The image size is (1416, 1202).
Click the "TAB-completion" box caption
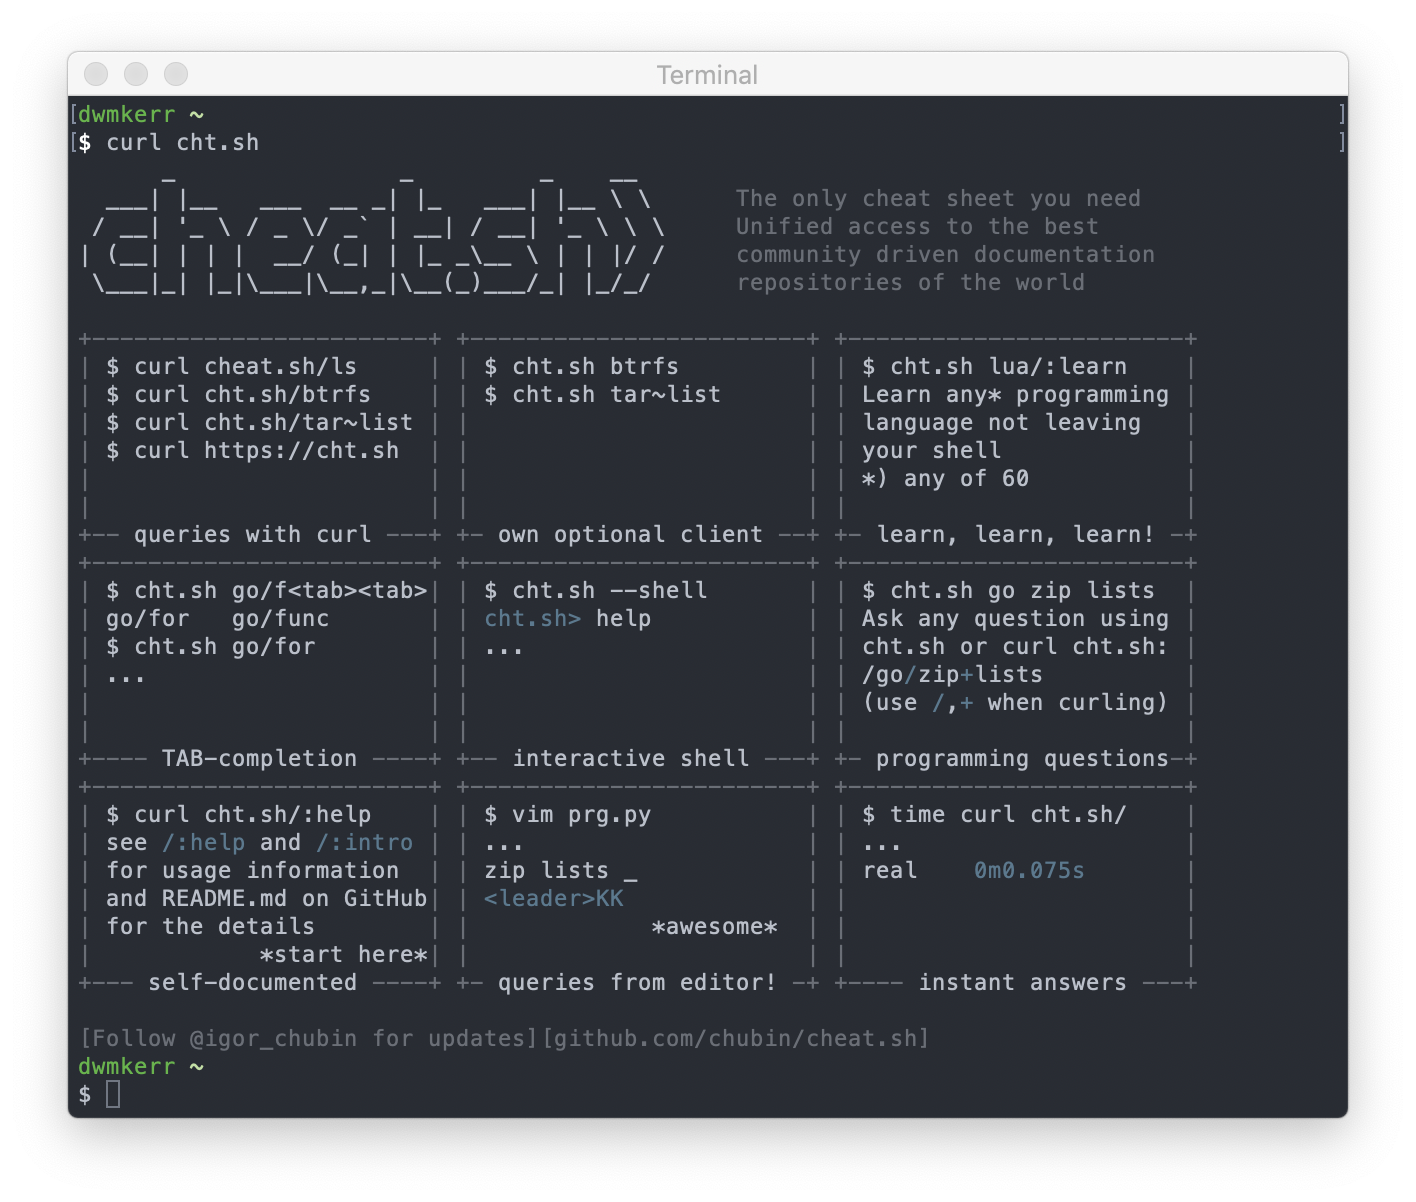[260, 758]
